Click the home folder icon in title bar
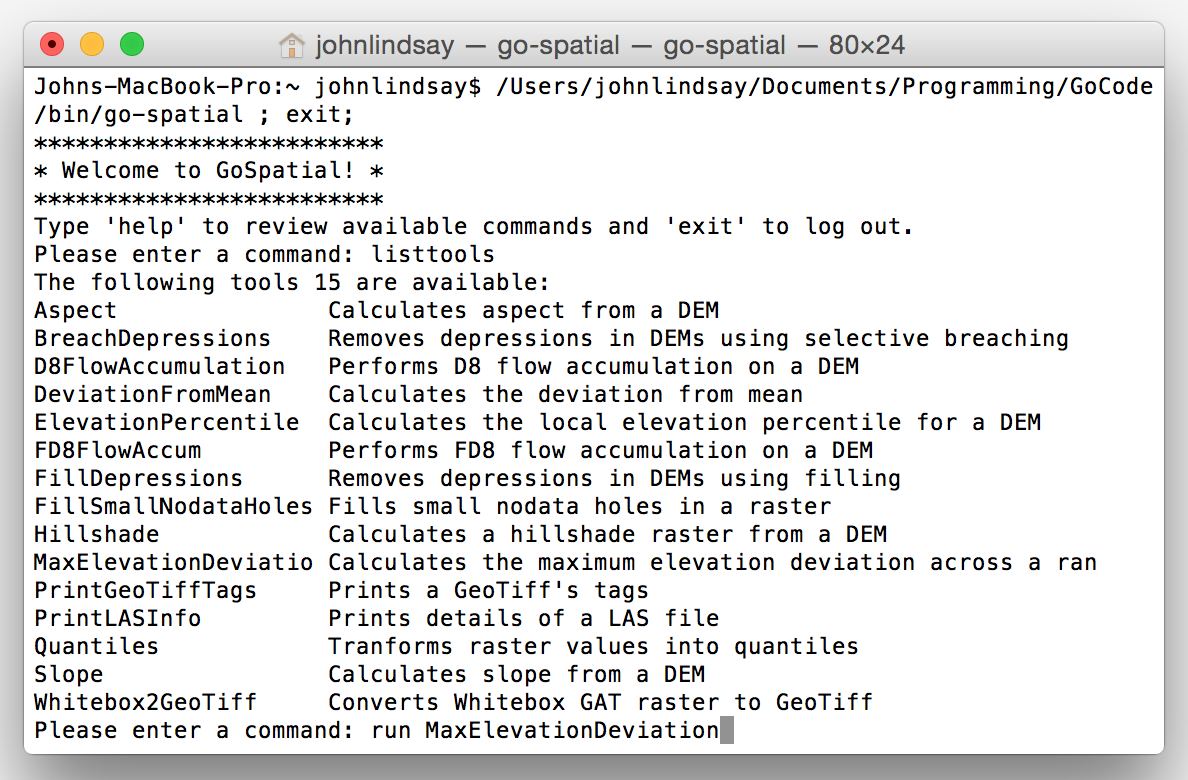Viewport: 1188px width, 780px height. tap(292, 45)
